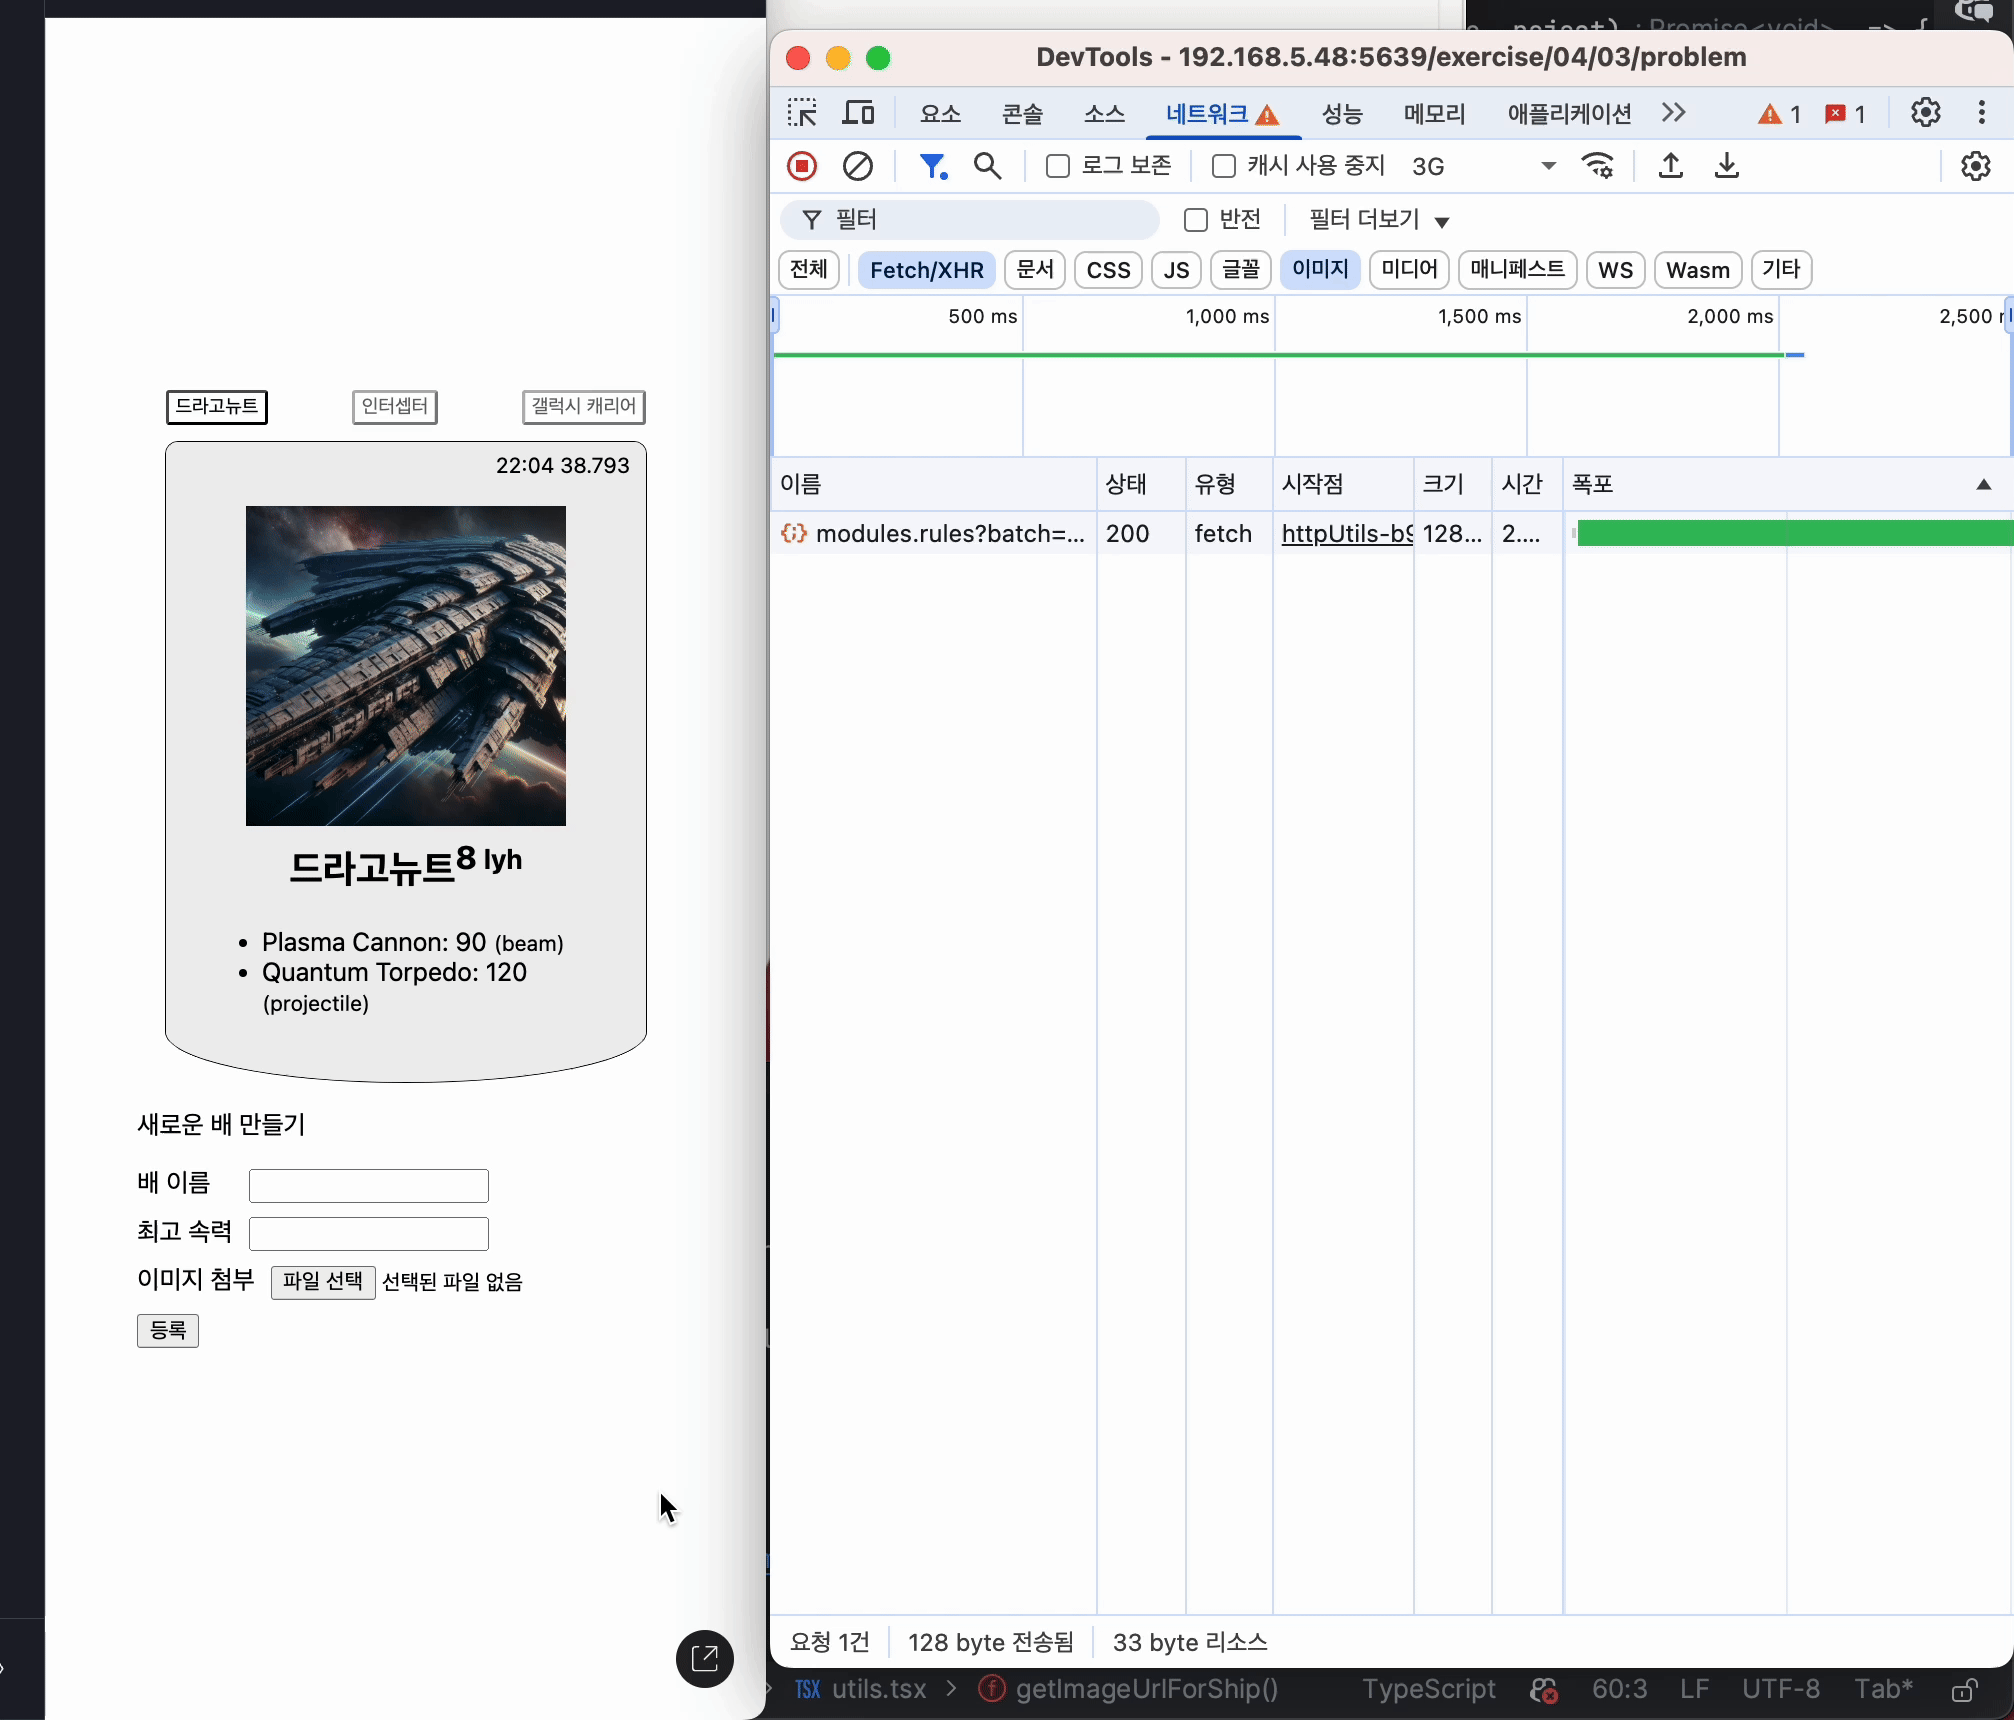Focus the 배 이름 input field
2014x1720 pixels.
tap(369, 1186)
